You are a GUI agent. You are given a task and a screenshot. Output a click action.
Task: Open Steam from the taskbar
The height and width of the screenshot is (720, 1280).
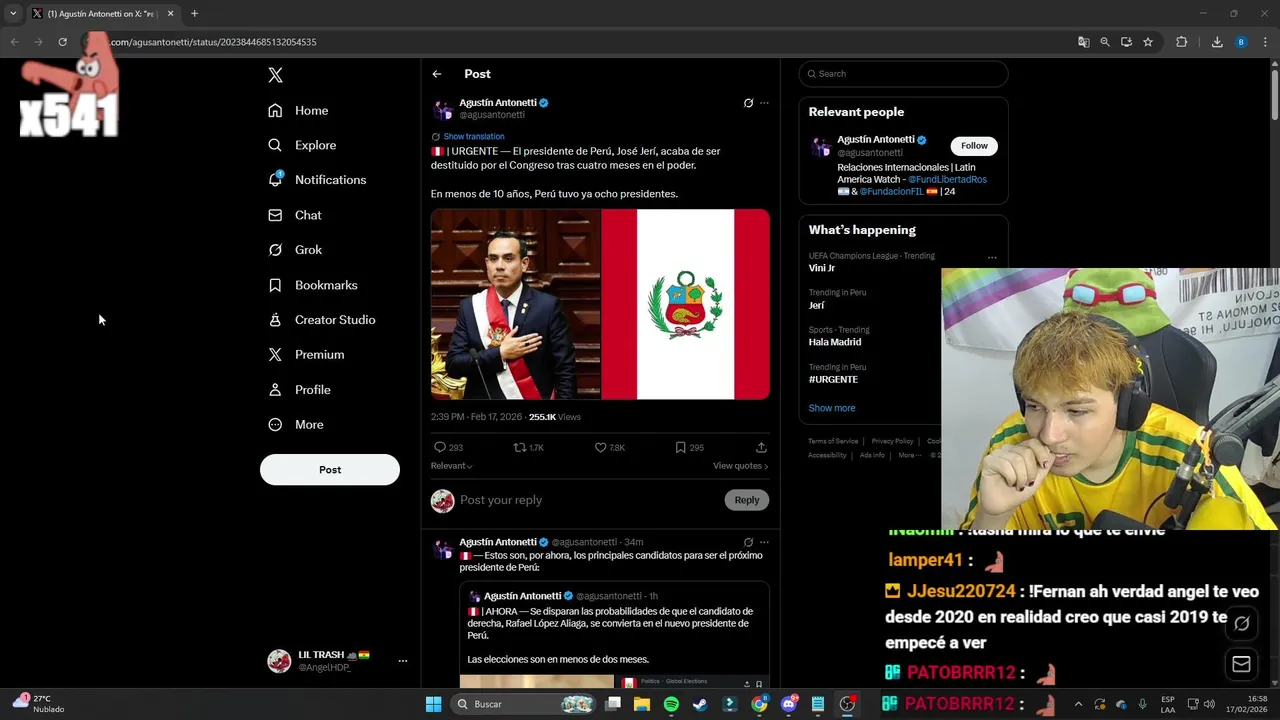point(700,704)
